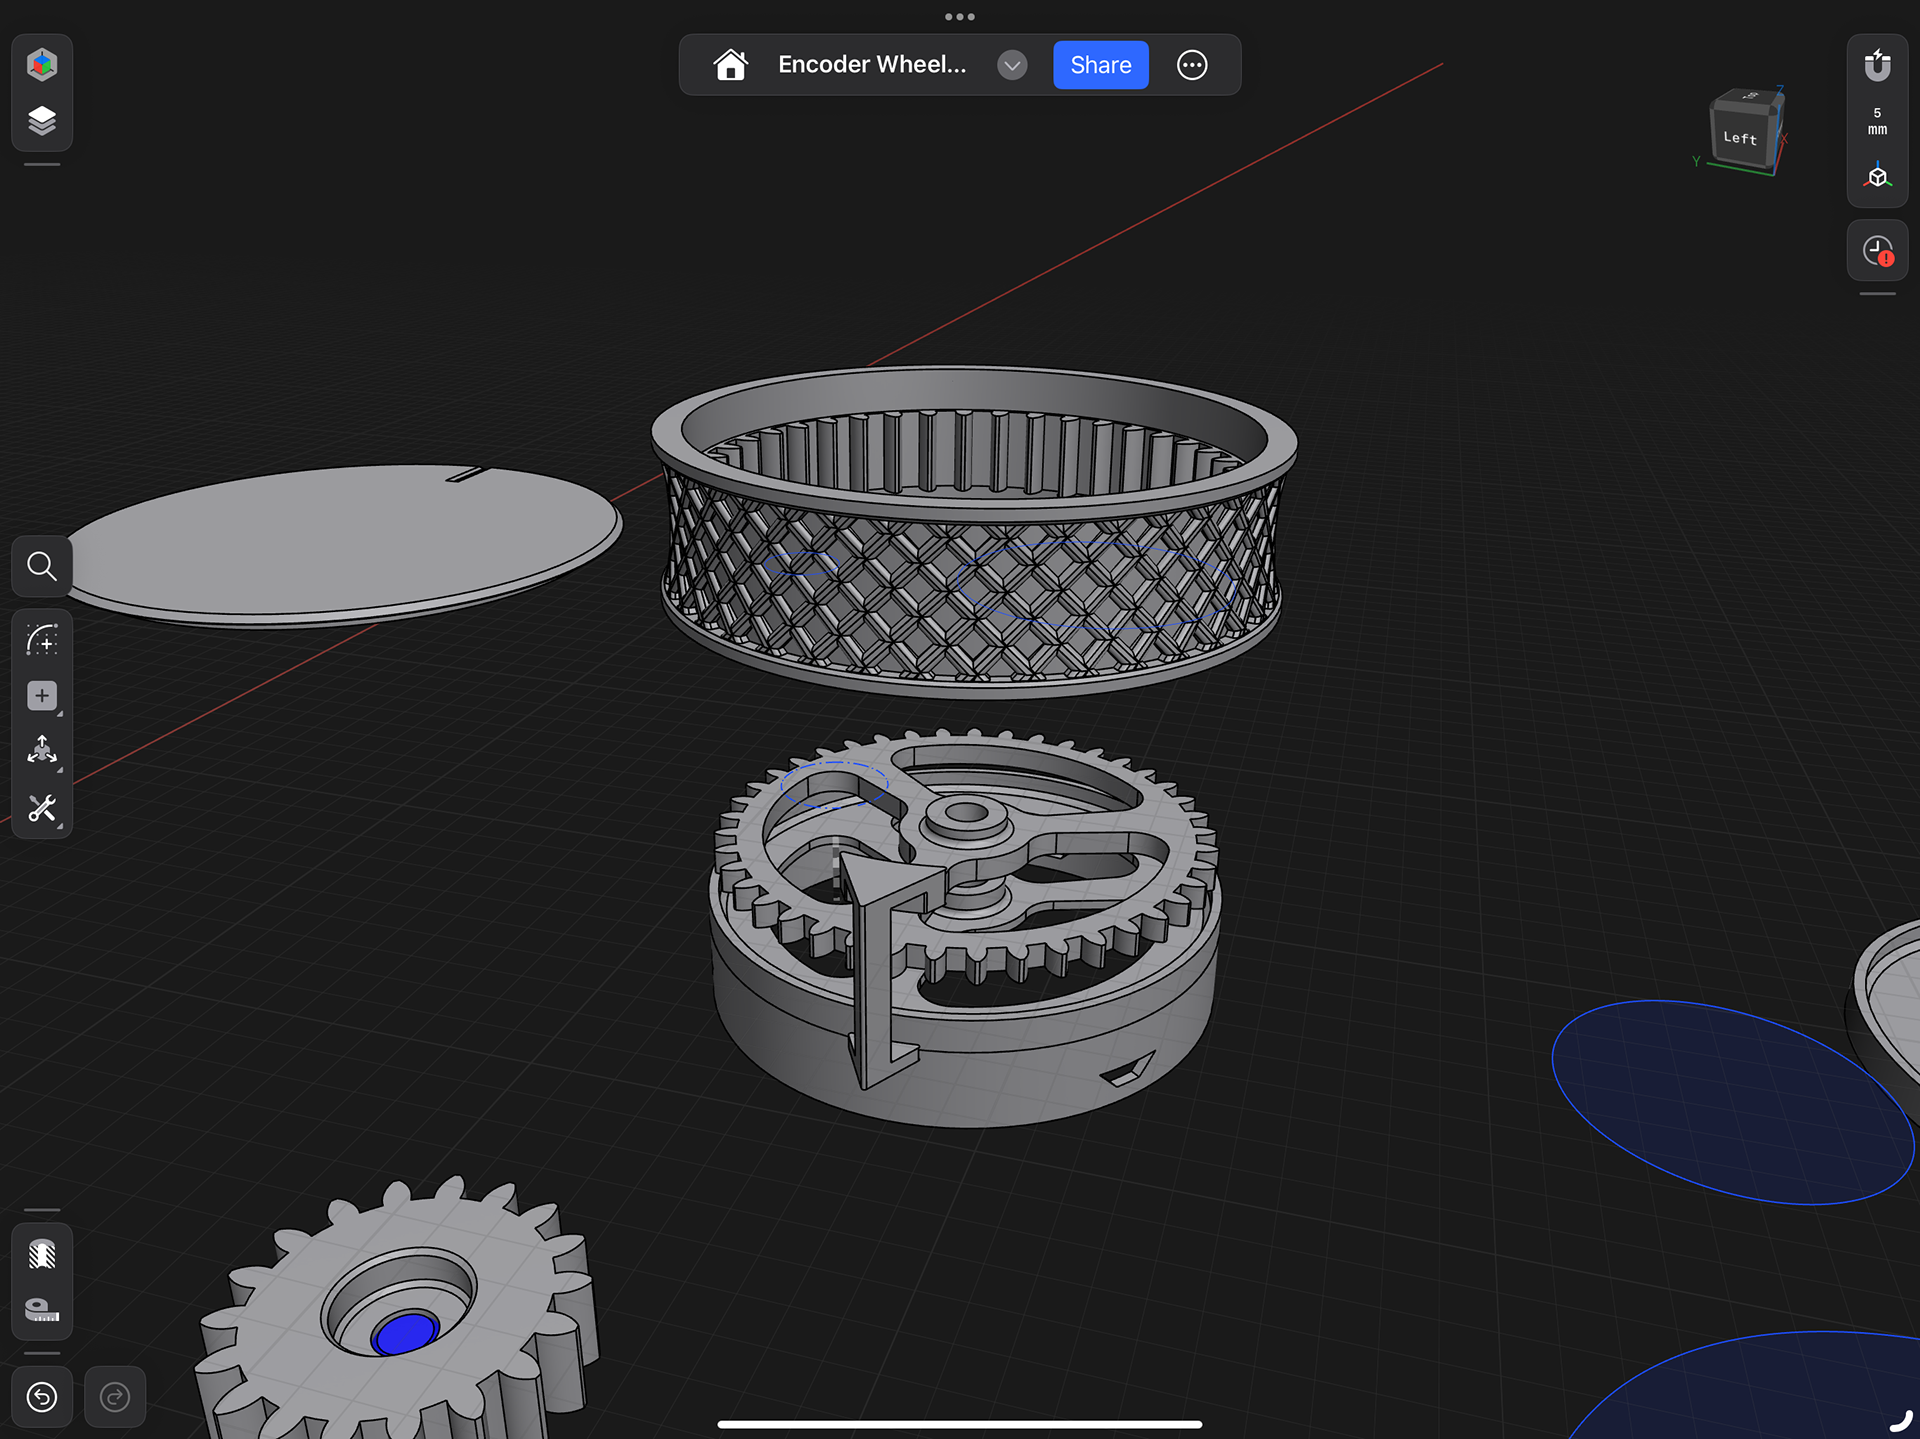The width and height of the screenshot is (1920, 1439).
Task: Open the search tool
Action: [x=42, y=567]
